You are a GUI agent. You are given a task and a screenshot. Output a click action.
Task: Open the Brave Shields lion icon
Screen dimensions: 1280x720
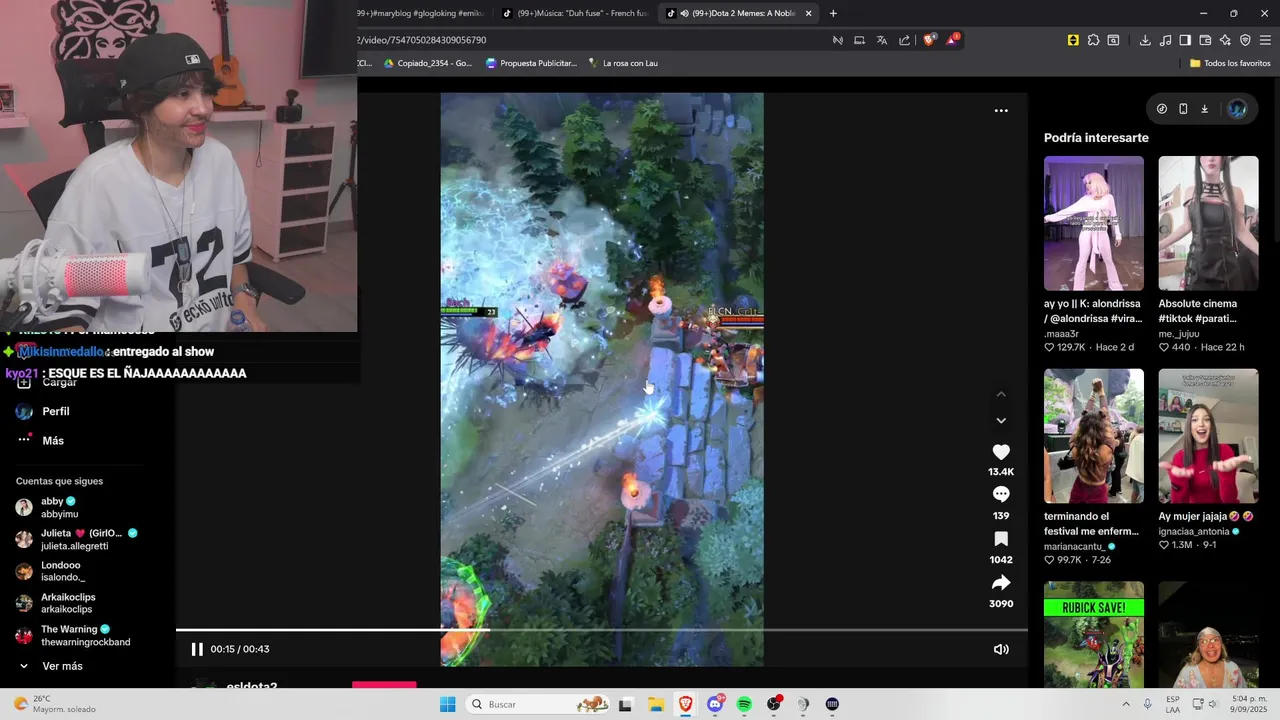[929, 40]
